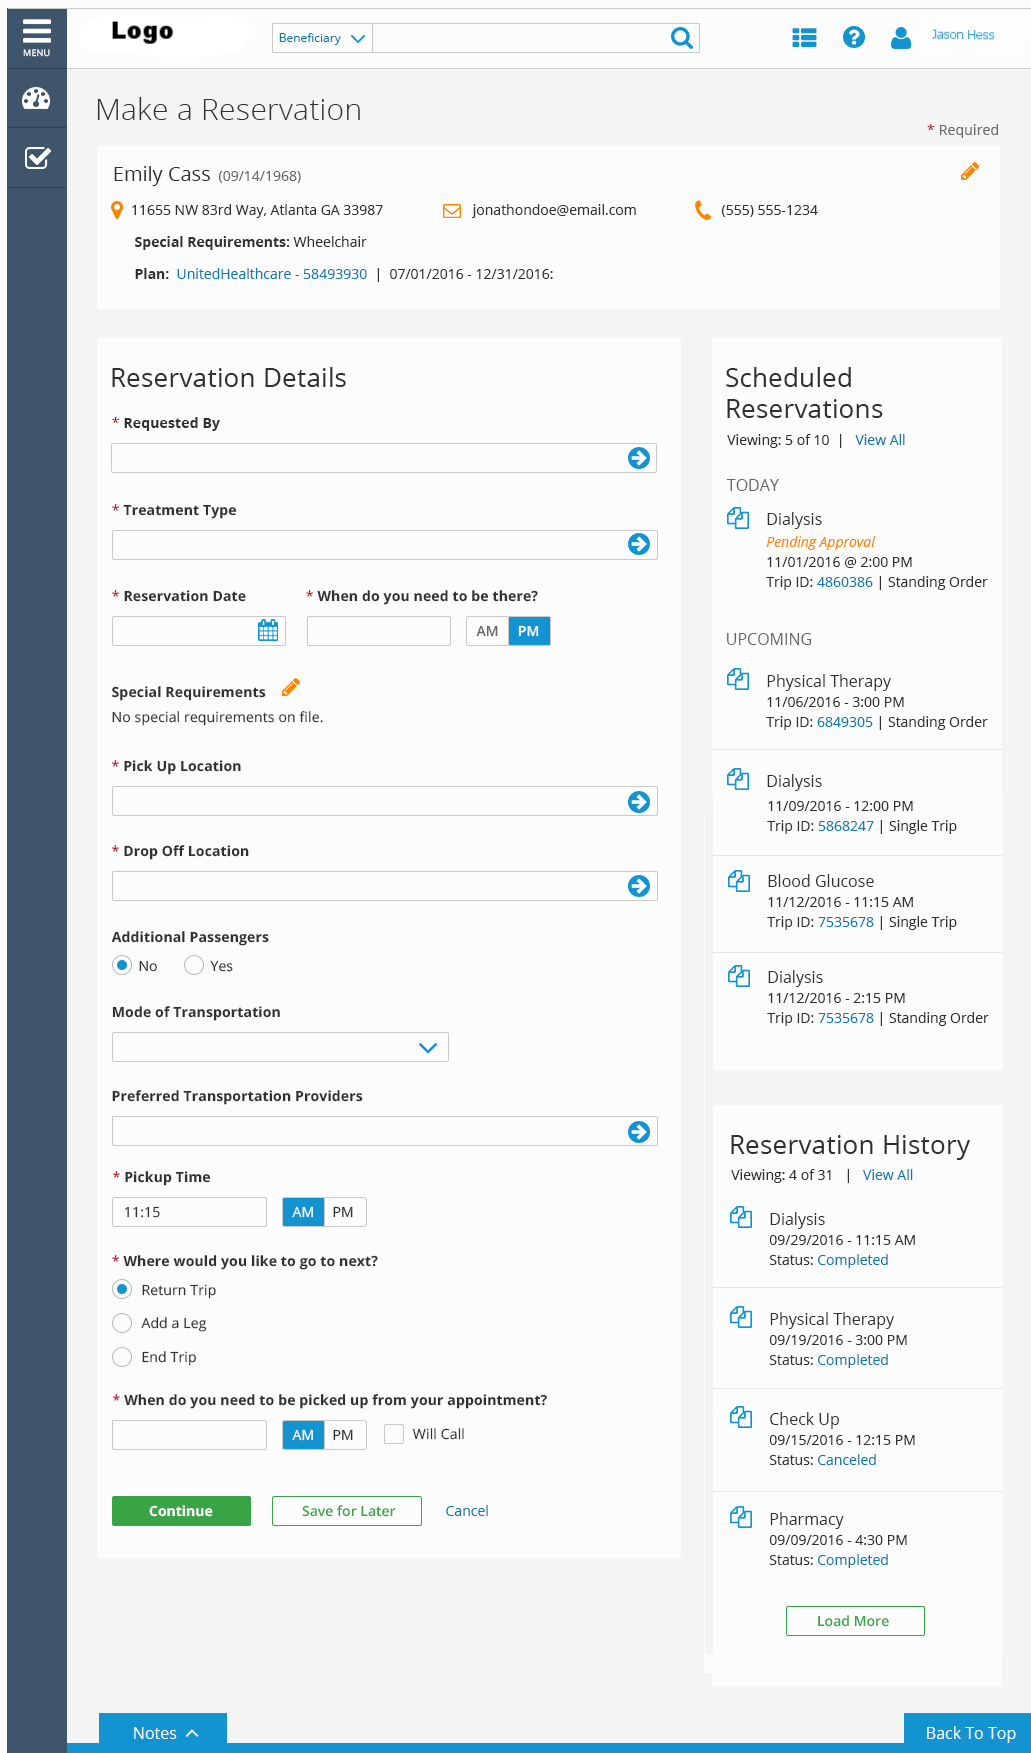View all scheduled reservations
This screenshot has height=1753, width=1031.
(880, 440)
